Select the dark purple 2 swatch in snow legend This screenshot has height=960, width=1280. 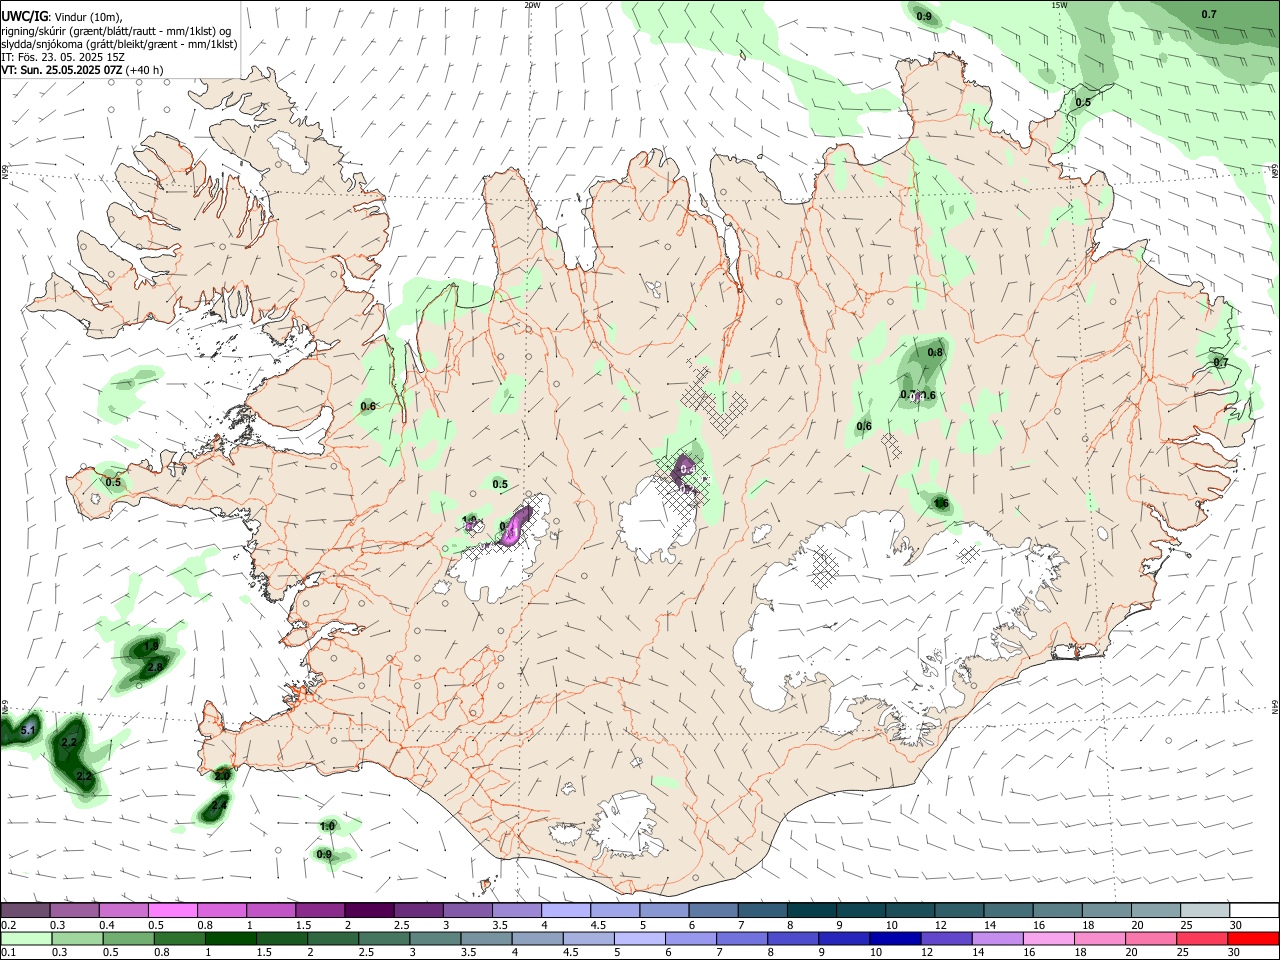tap(369, 910)
